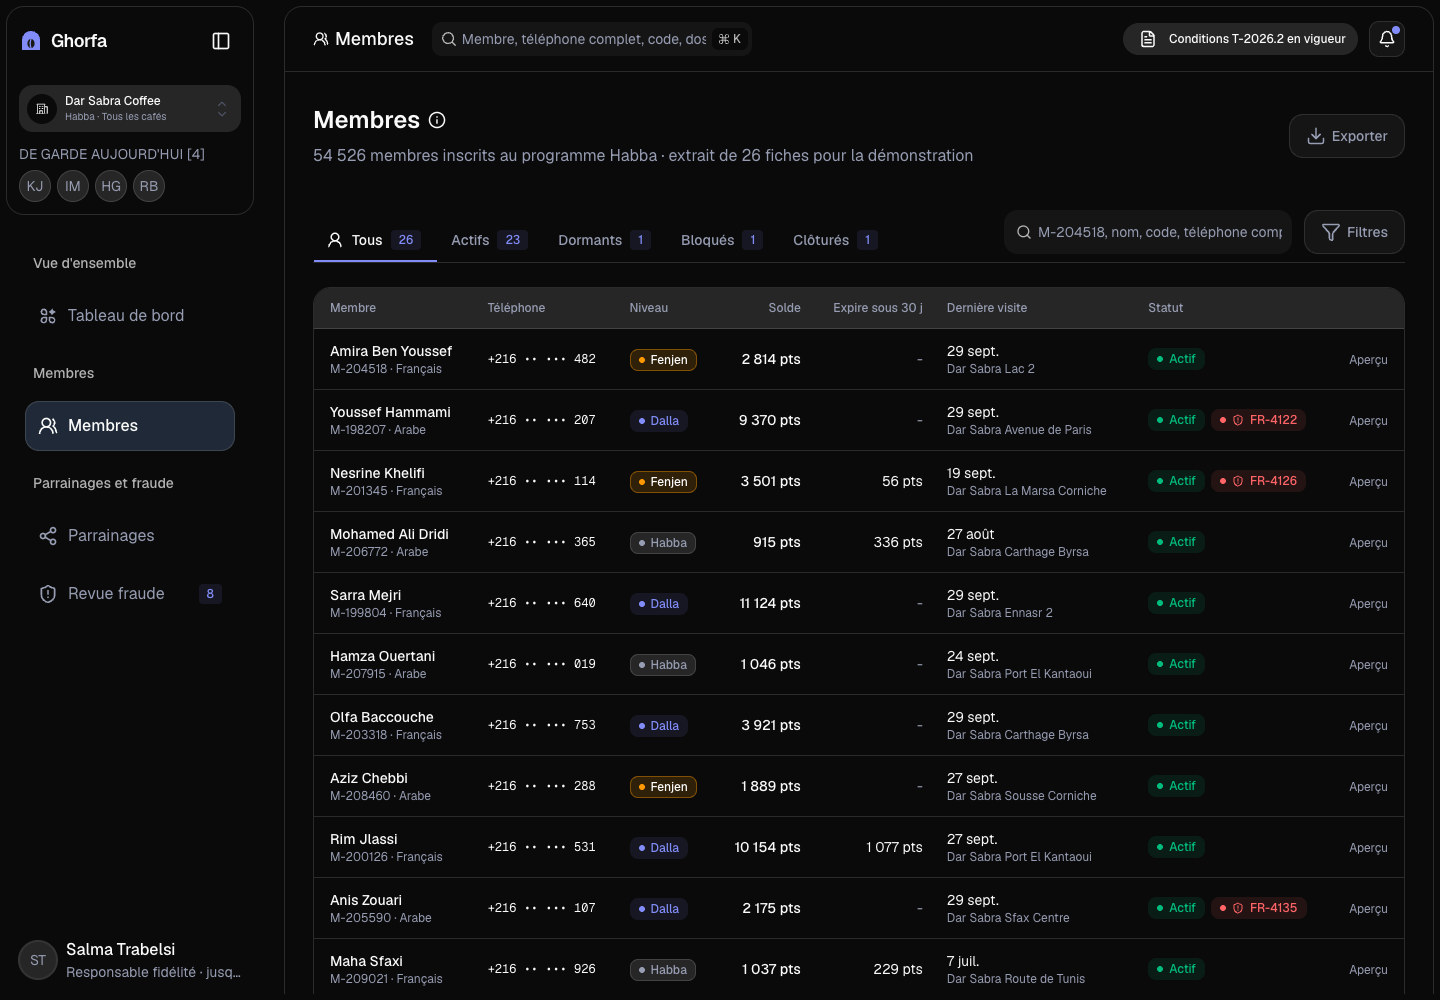This screenshot has width=1440, height=1000.
Task: Switch to the Bloqués tab
Action: point(721,240)
